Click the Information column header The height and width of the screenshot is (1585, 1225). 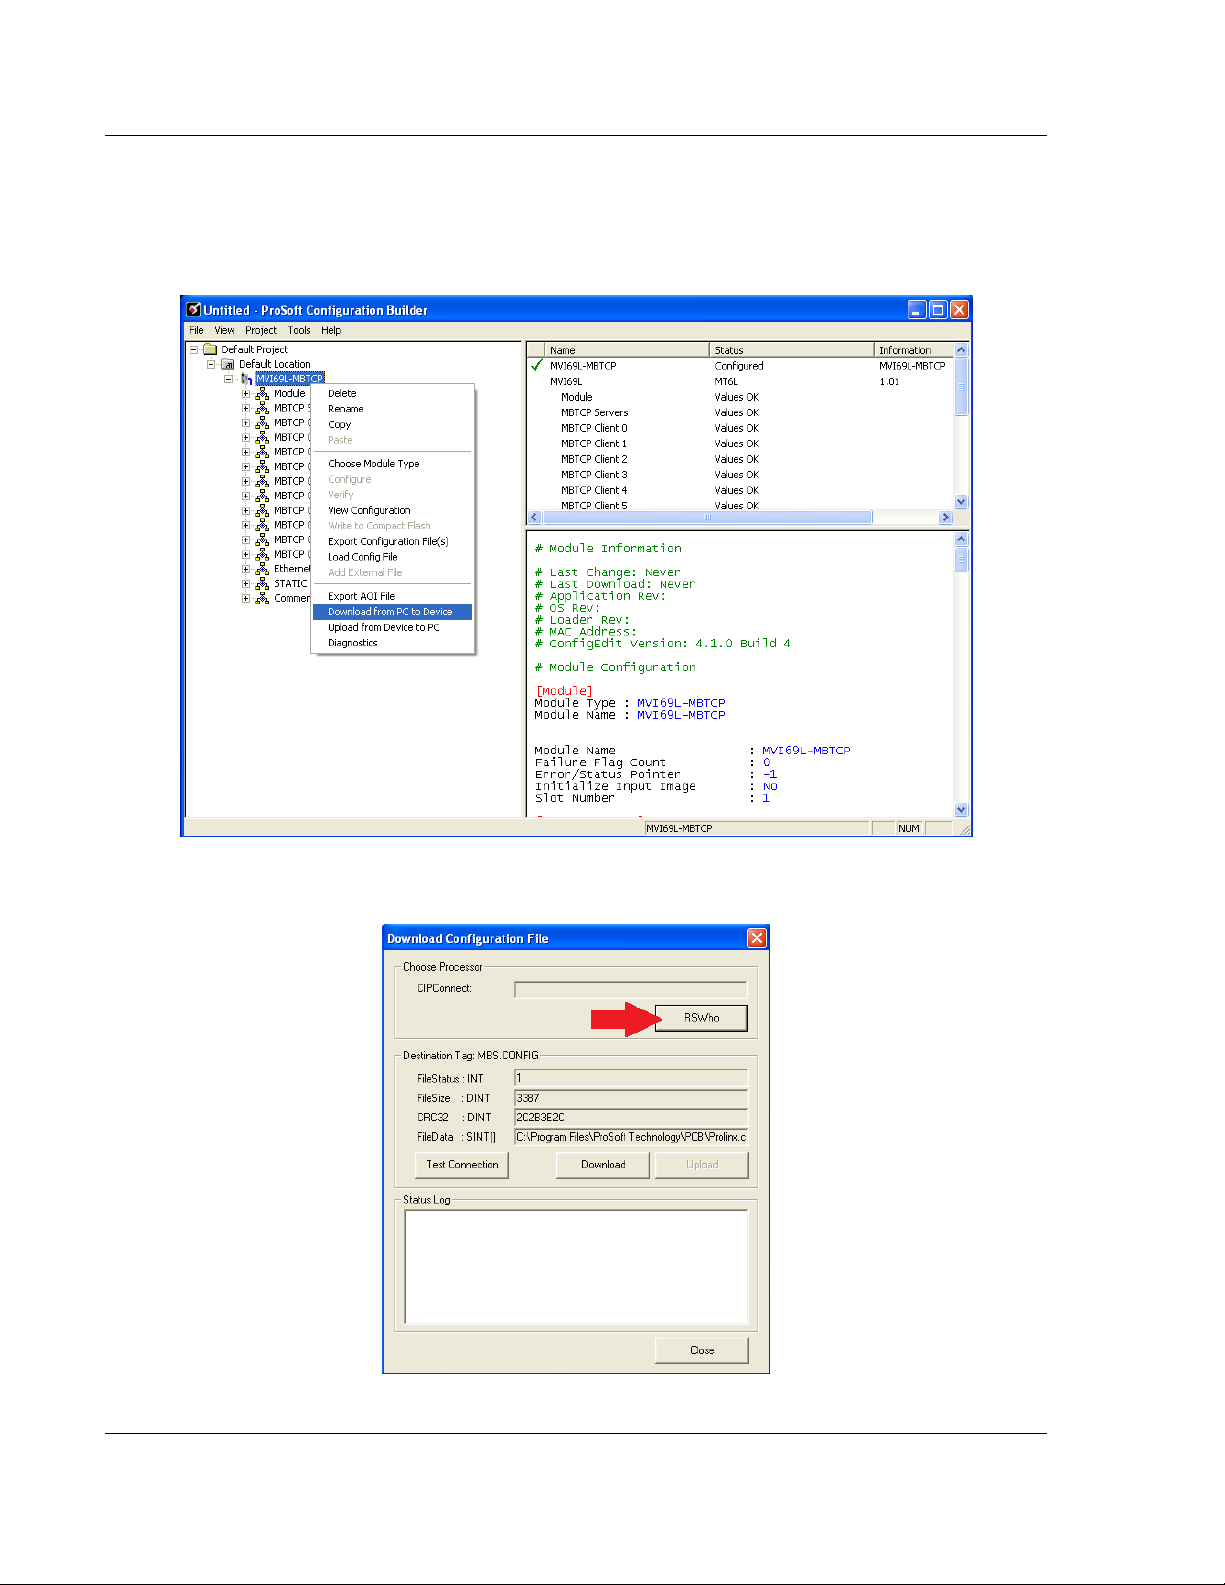914,350
